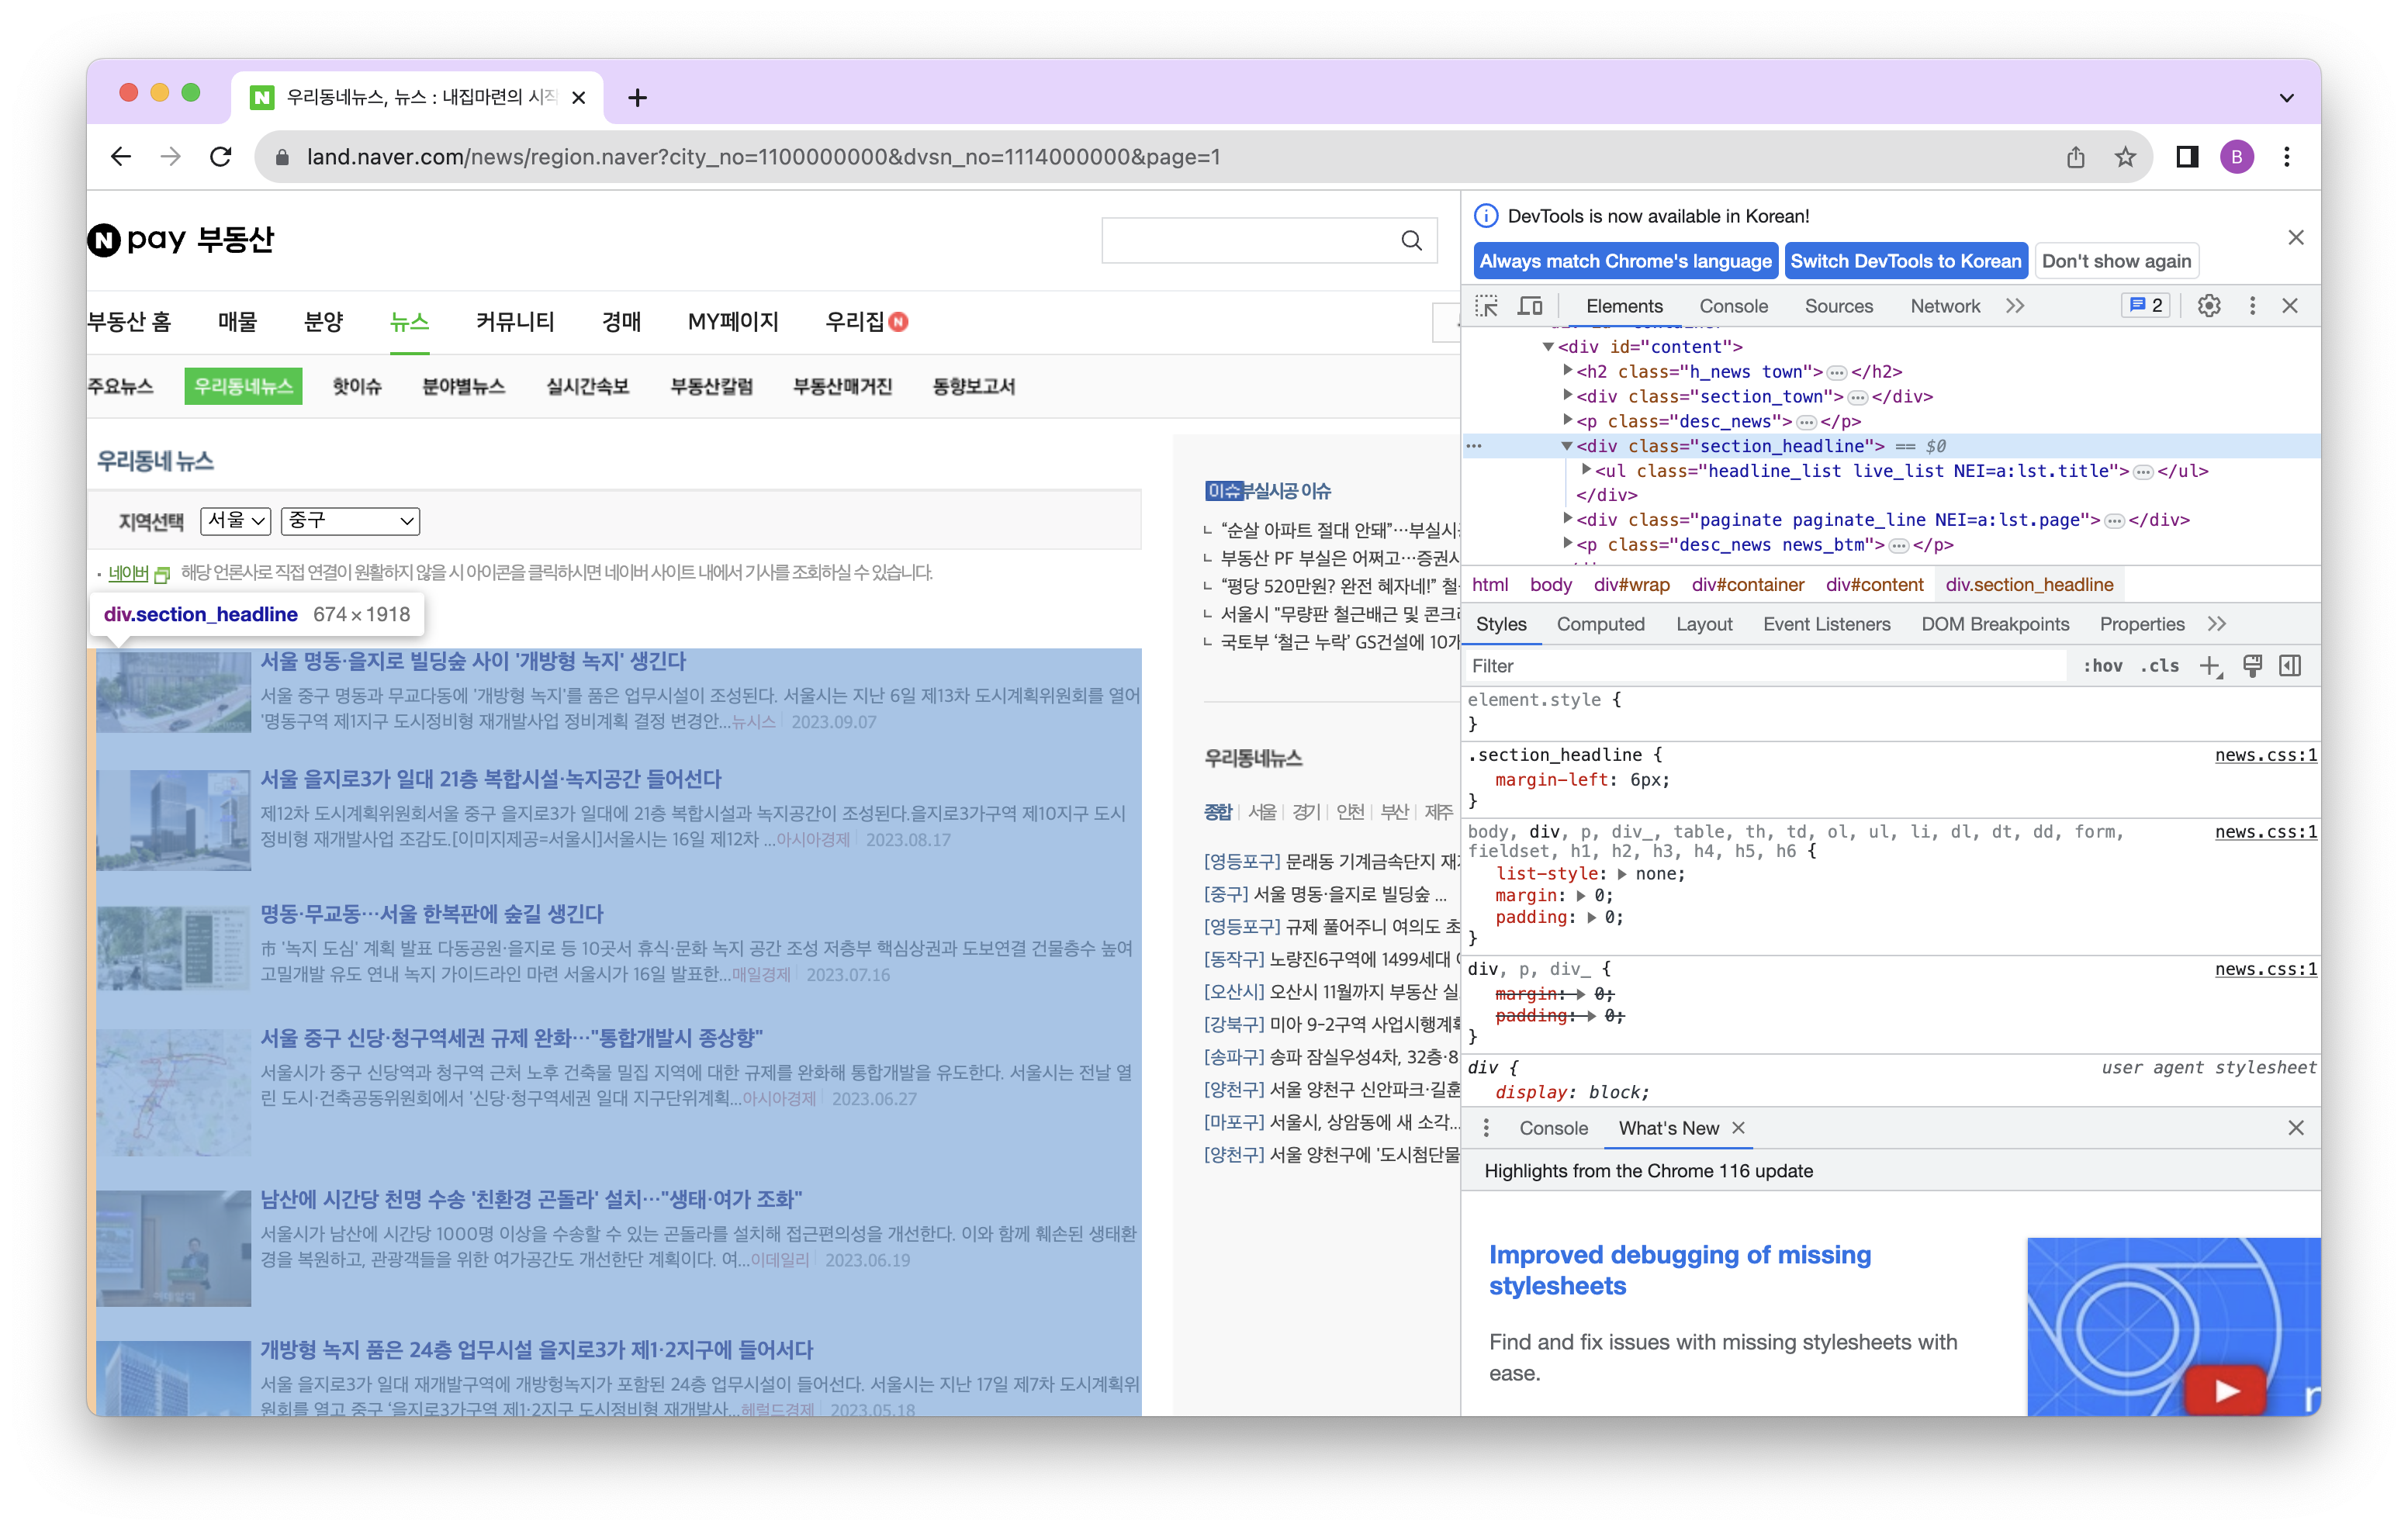Click the new style rule plus icon
Image resolution: width=2408 pixels, height=1531 pixels.
(x=2210, y=666)
